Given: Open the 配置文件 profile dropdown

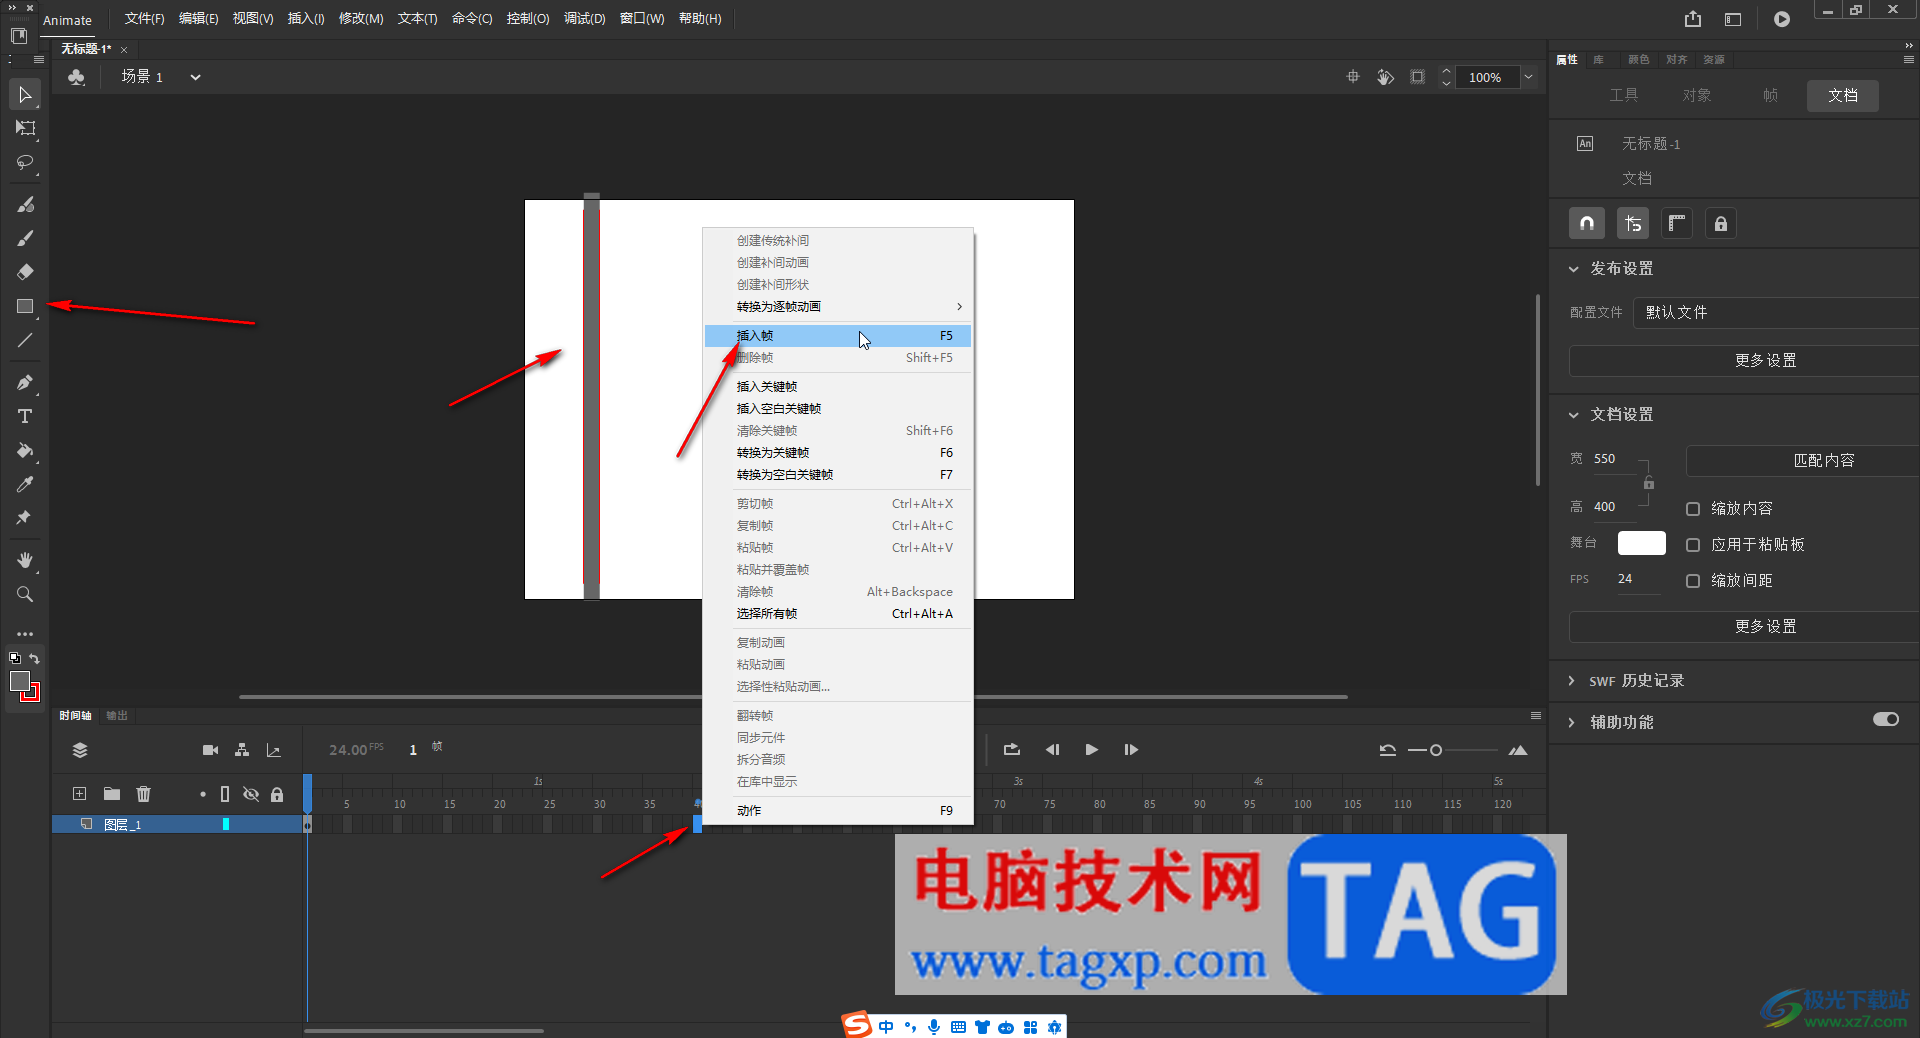Looking at the screenshot, I should (1777, 313).
